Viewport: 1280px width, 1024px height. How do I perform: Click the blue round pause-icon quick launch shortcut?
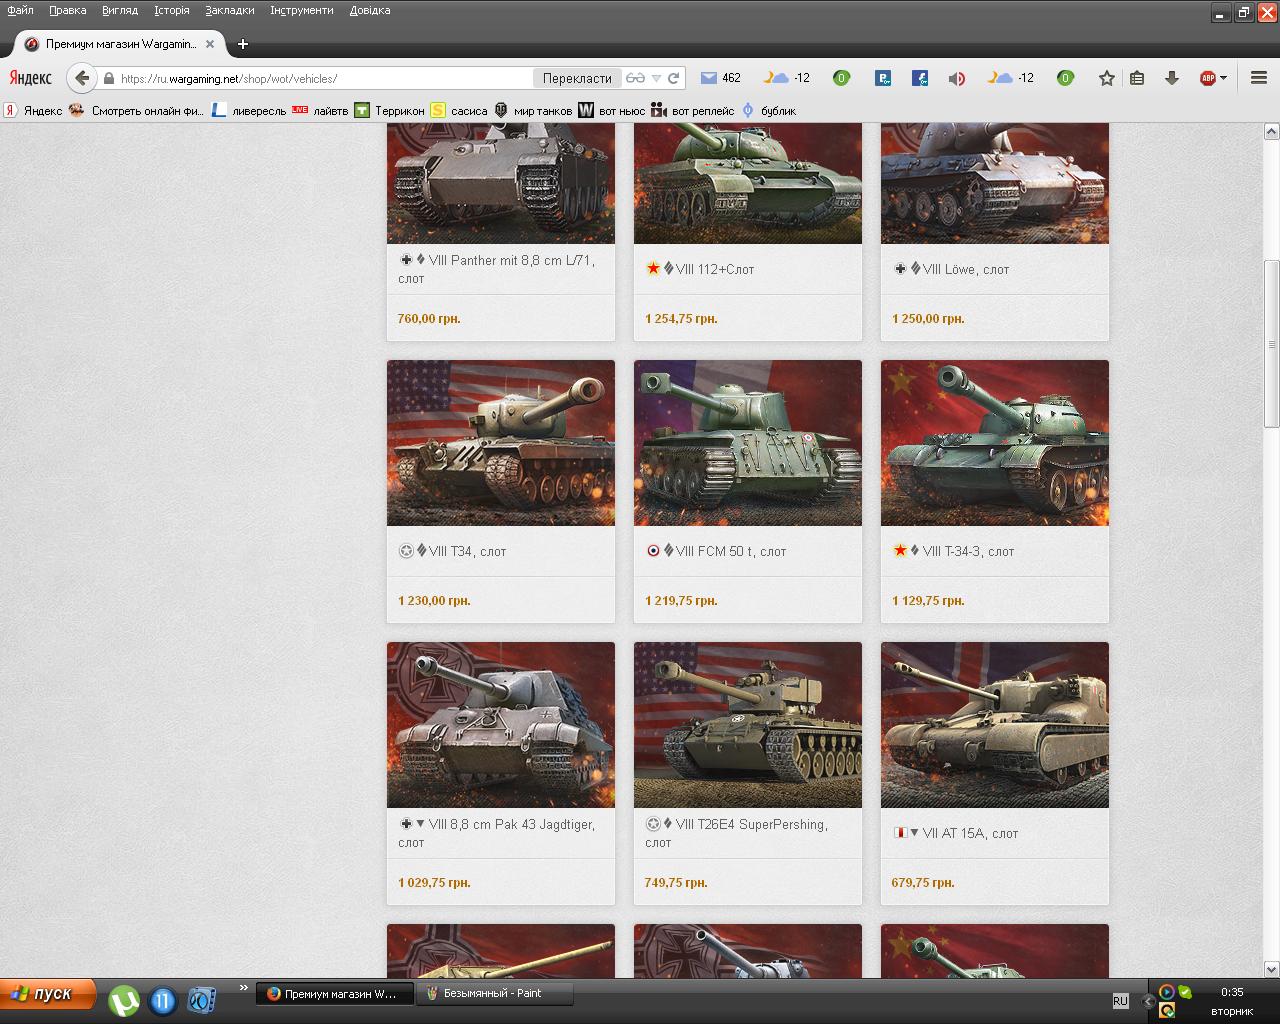pos(163,1001)
